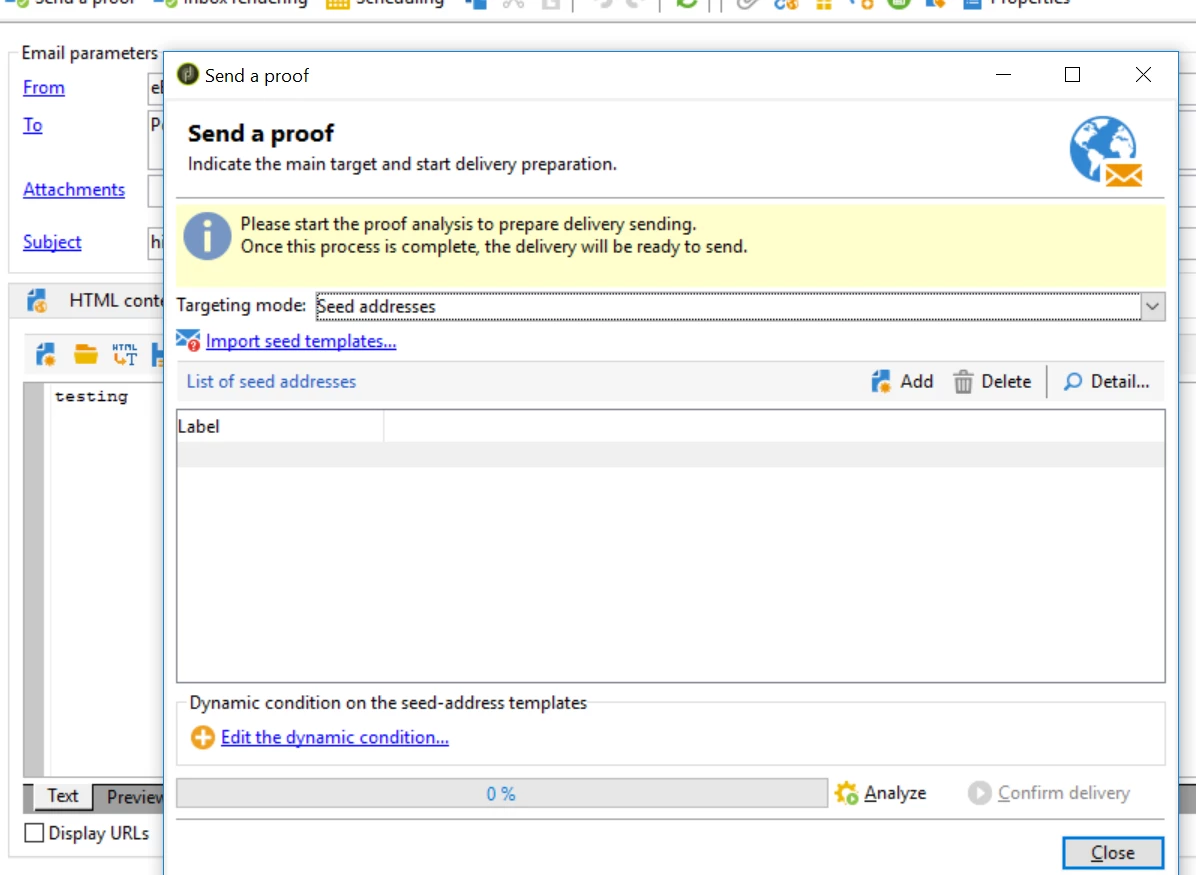Image resolution: width=1196 pixels, height=875 pixels.
Task: Click the 'Email parameters' group label
Action: (89, 53)
